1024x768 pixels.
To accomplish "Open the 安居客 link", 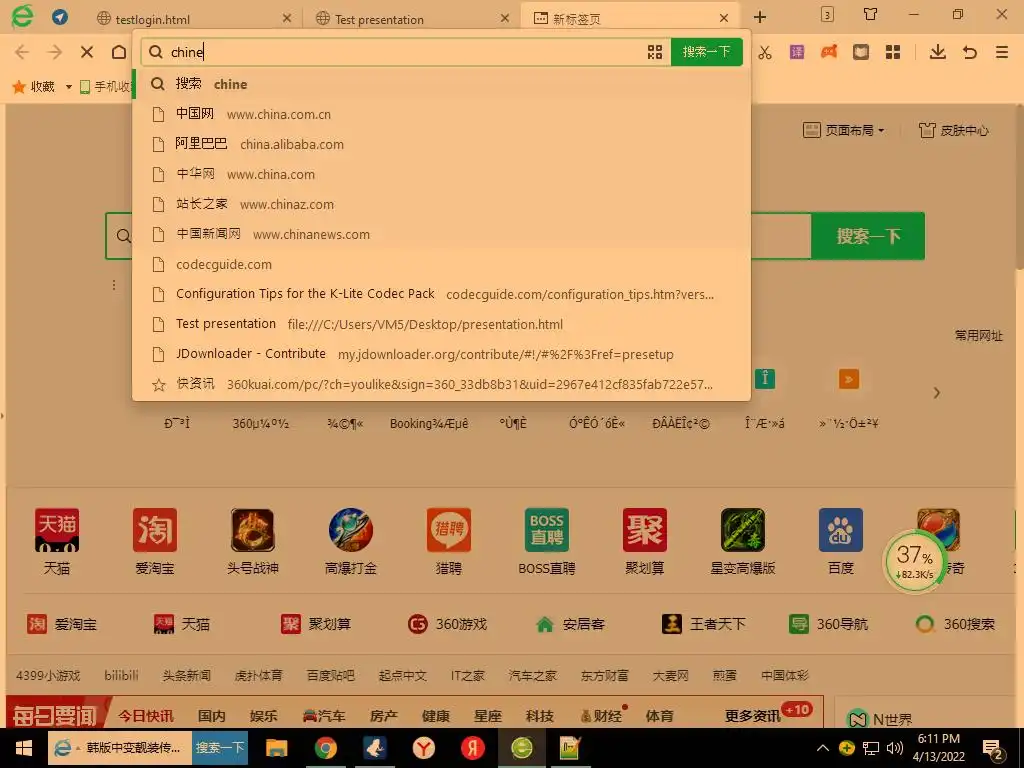I will (x=570, y=624).
